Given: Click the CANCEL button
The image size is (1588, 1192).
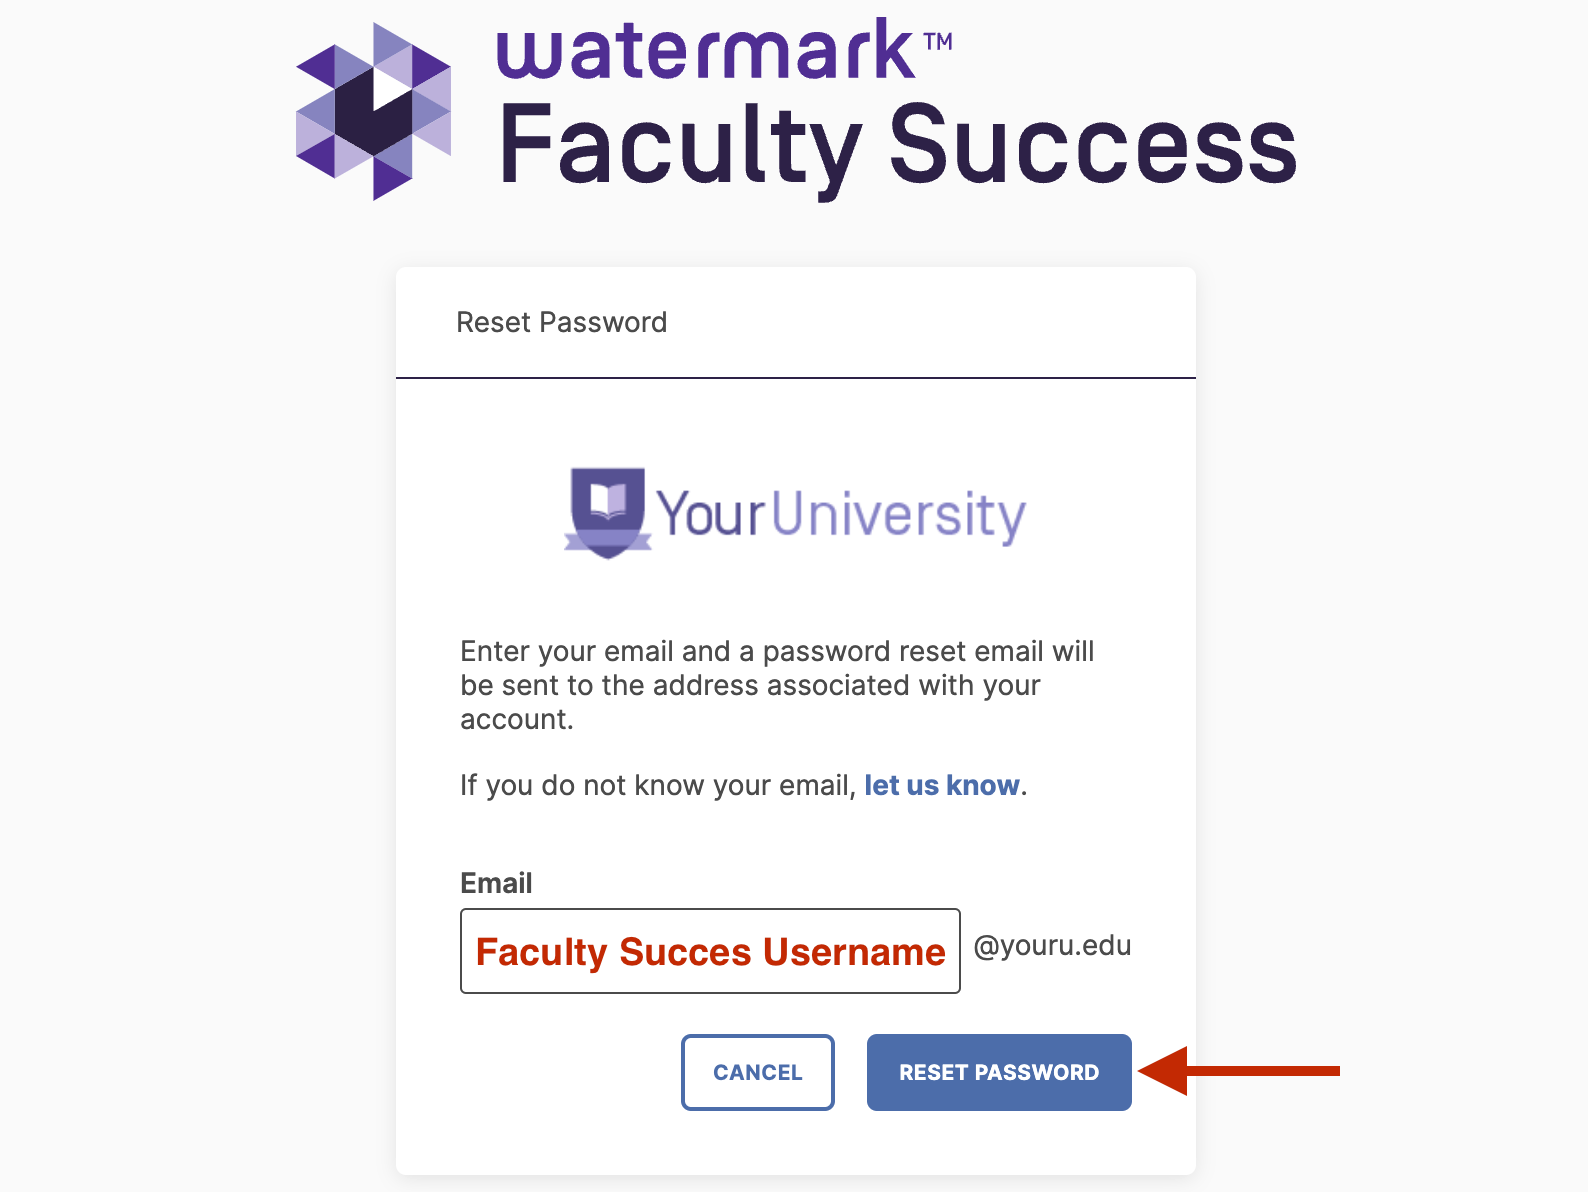Looking at the screenshot, I should (758, 1072).
